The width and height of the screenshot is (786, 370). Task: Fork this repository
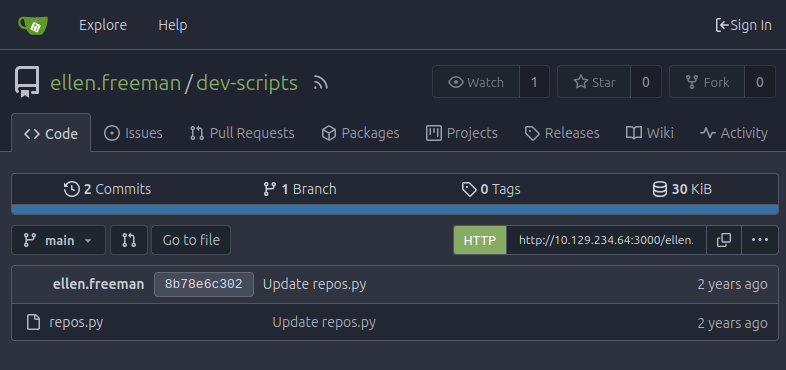tap(707, 82)
